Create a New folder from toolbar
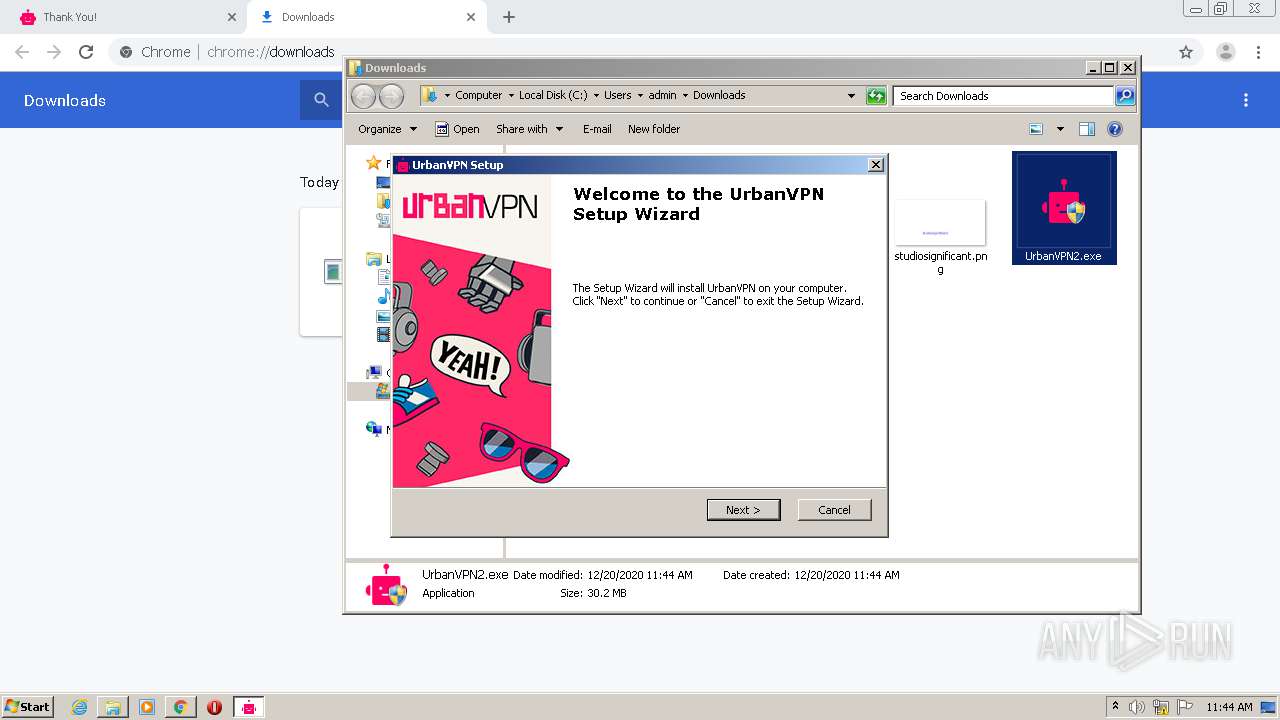Screen dimensions: 1280x720 [x=654, y=129]
